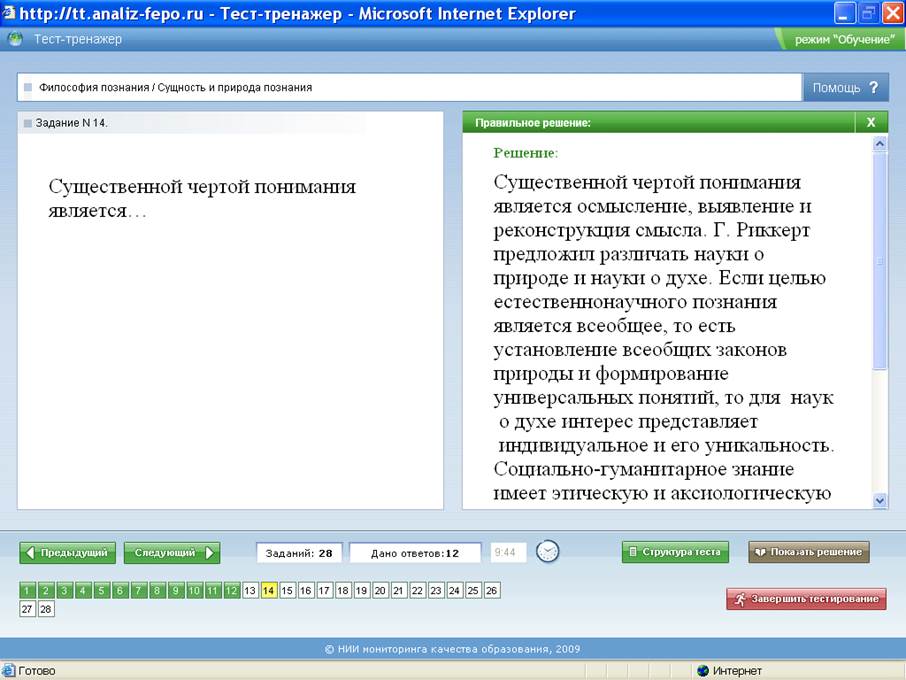The image size is (906, 680).
Task: Jump to question 1
Action: (x=27, y=590)
